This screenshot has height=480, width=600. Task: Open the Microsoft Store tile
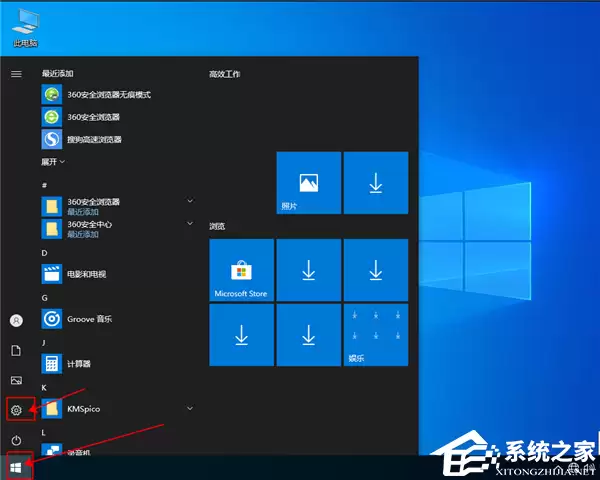pyautogui.click(x=241, y=270)
